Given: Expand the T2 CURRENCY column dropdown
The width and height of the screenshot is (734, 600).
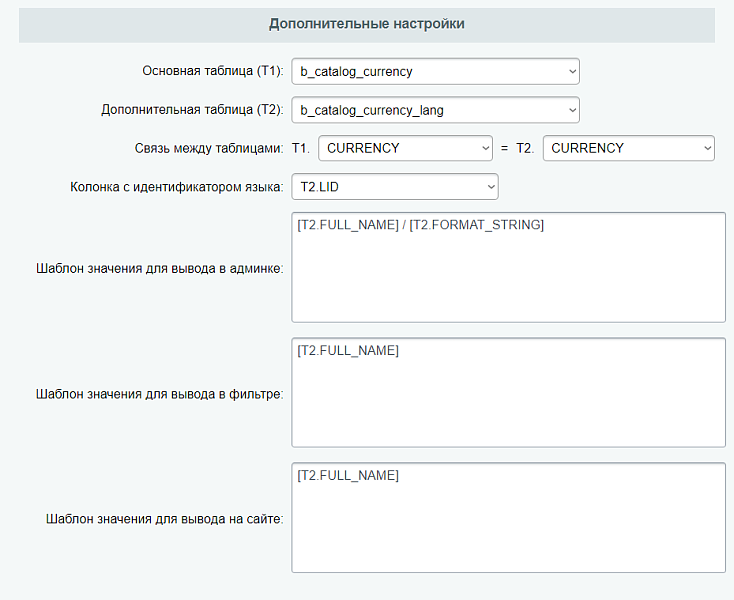Looking at the screenshot, I should [x=628, y=148].
